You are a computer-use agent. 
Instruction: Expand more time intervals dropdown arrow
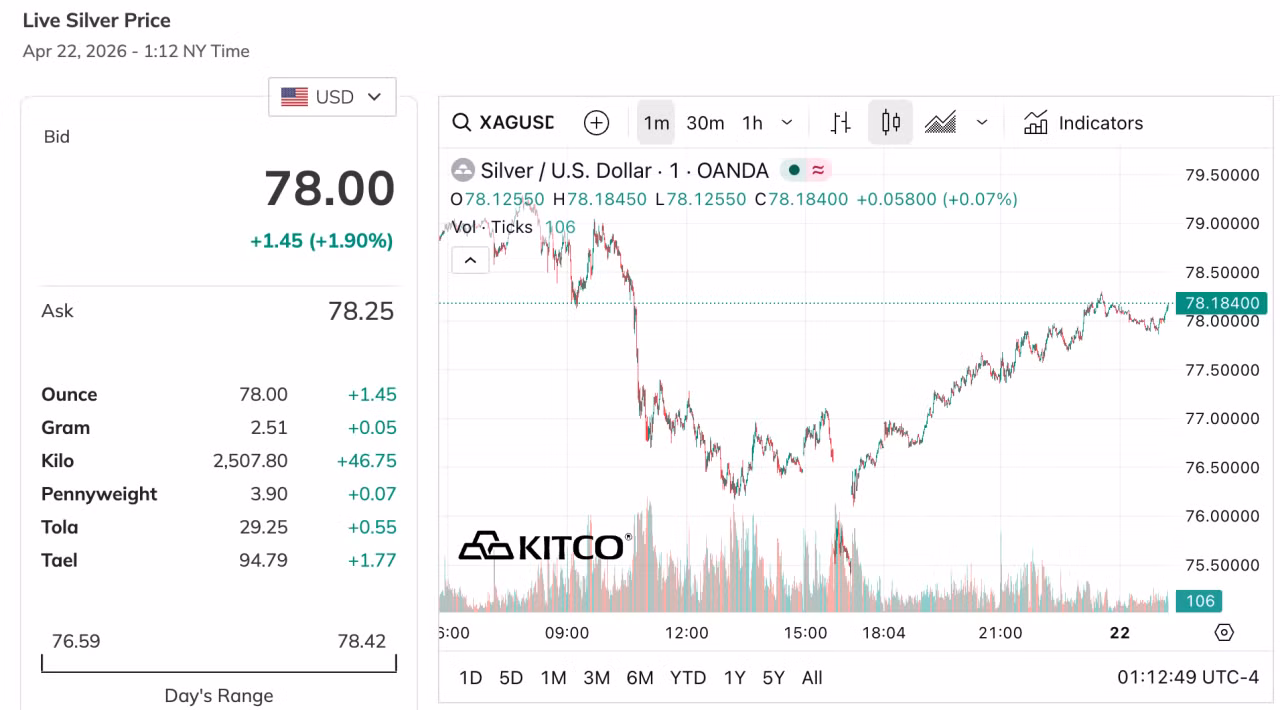(x=787, y=123)
